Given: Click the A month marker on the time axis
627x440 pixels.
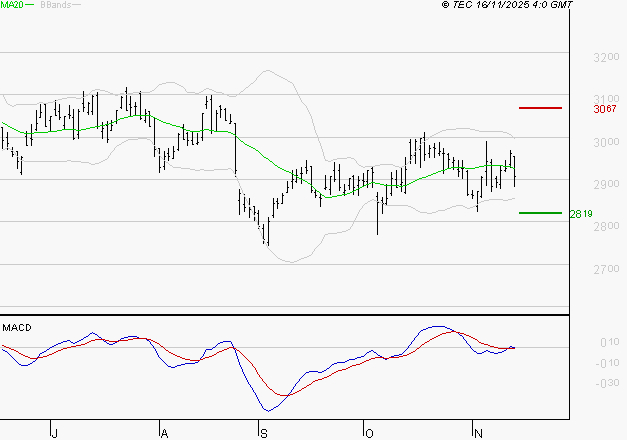Looking at the screenshot, I should pyautogui.click(x=164, y=433).
